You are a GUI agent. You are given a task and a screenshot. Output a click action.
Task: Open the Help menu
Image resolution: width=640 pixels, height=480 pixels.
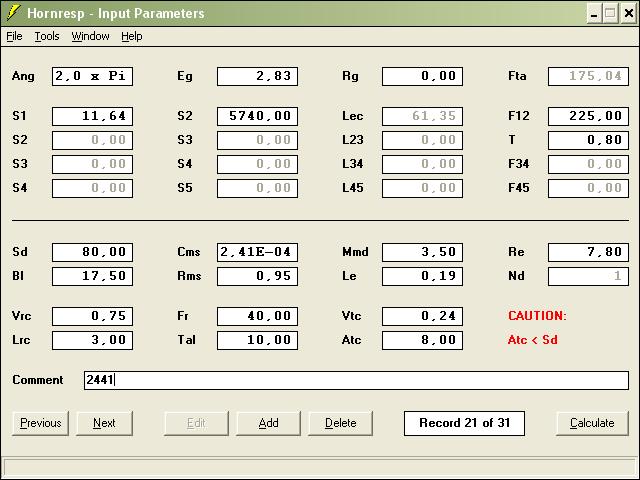click(131, 36)
